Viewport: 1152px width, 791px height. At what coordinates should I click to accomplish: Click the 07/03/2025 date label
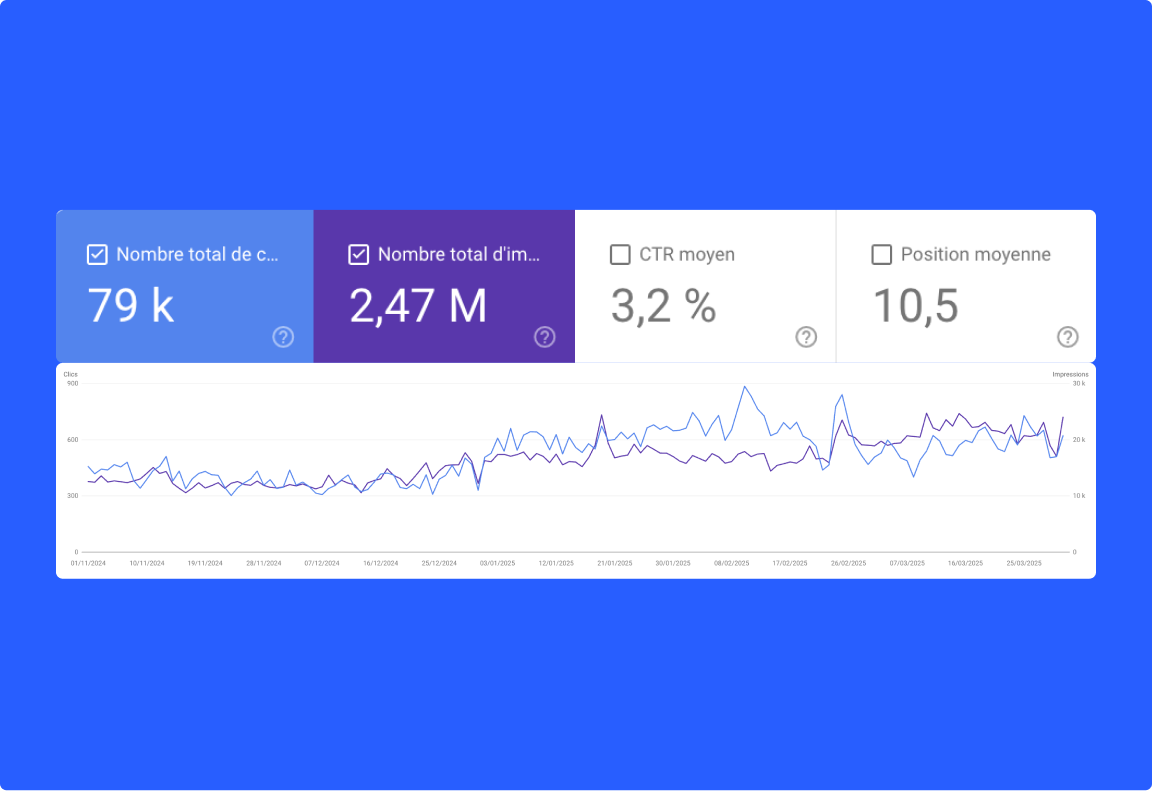907,563
